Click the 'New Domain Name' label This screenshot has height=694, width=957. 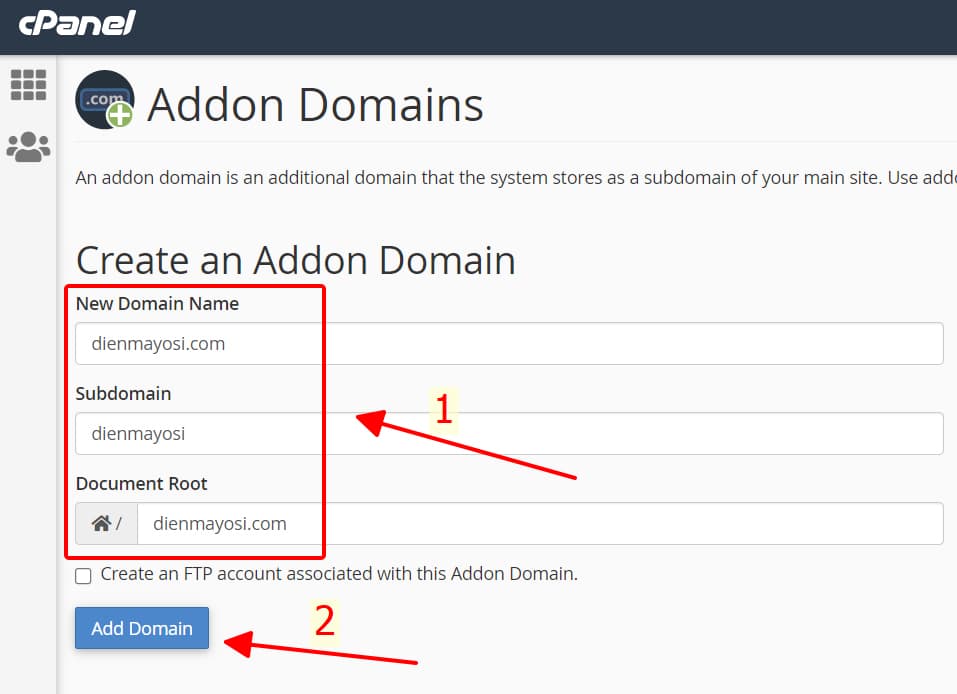tap(157, 304)
